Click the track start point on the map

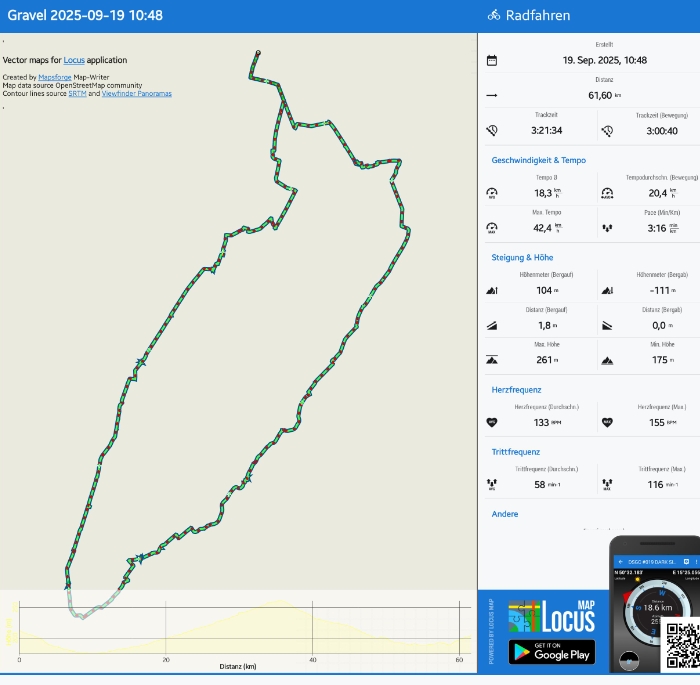click(x=258, y=52)
